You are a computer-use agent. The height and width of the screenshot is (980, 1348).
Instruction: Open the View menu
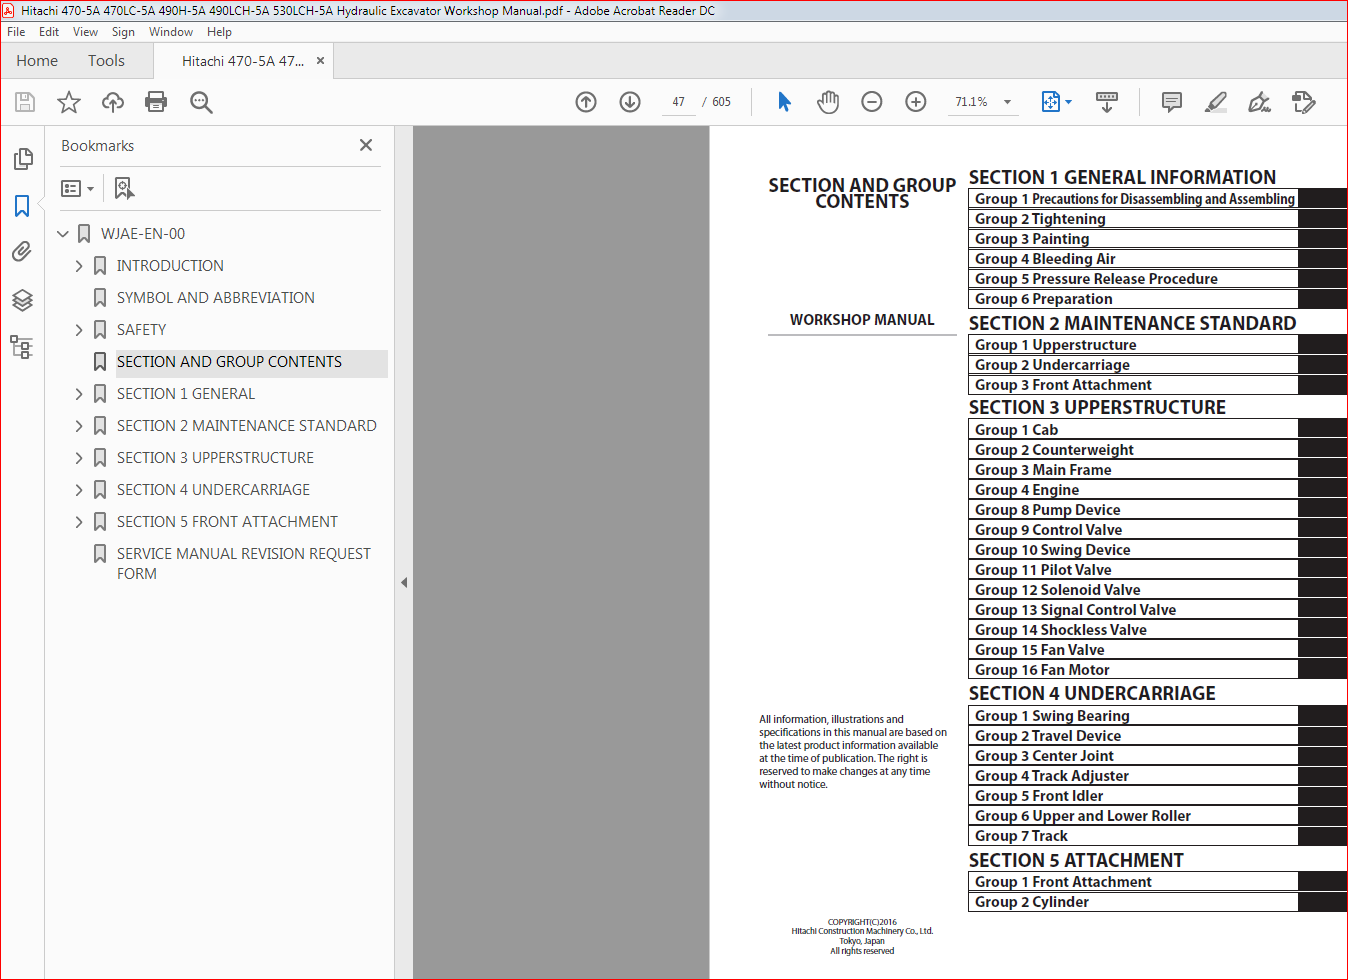[86, 32]
